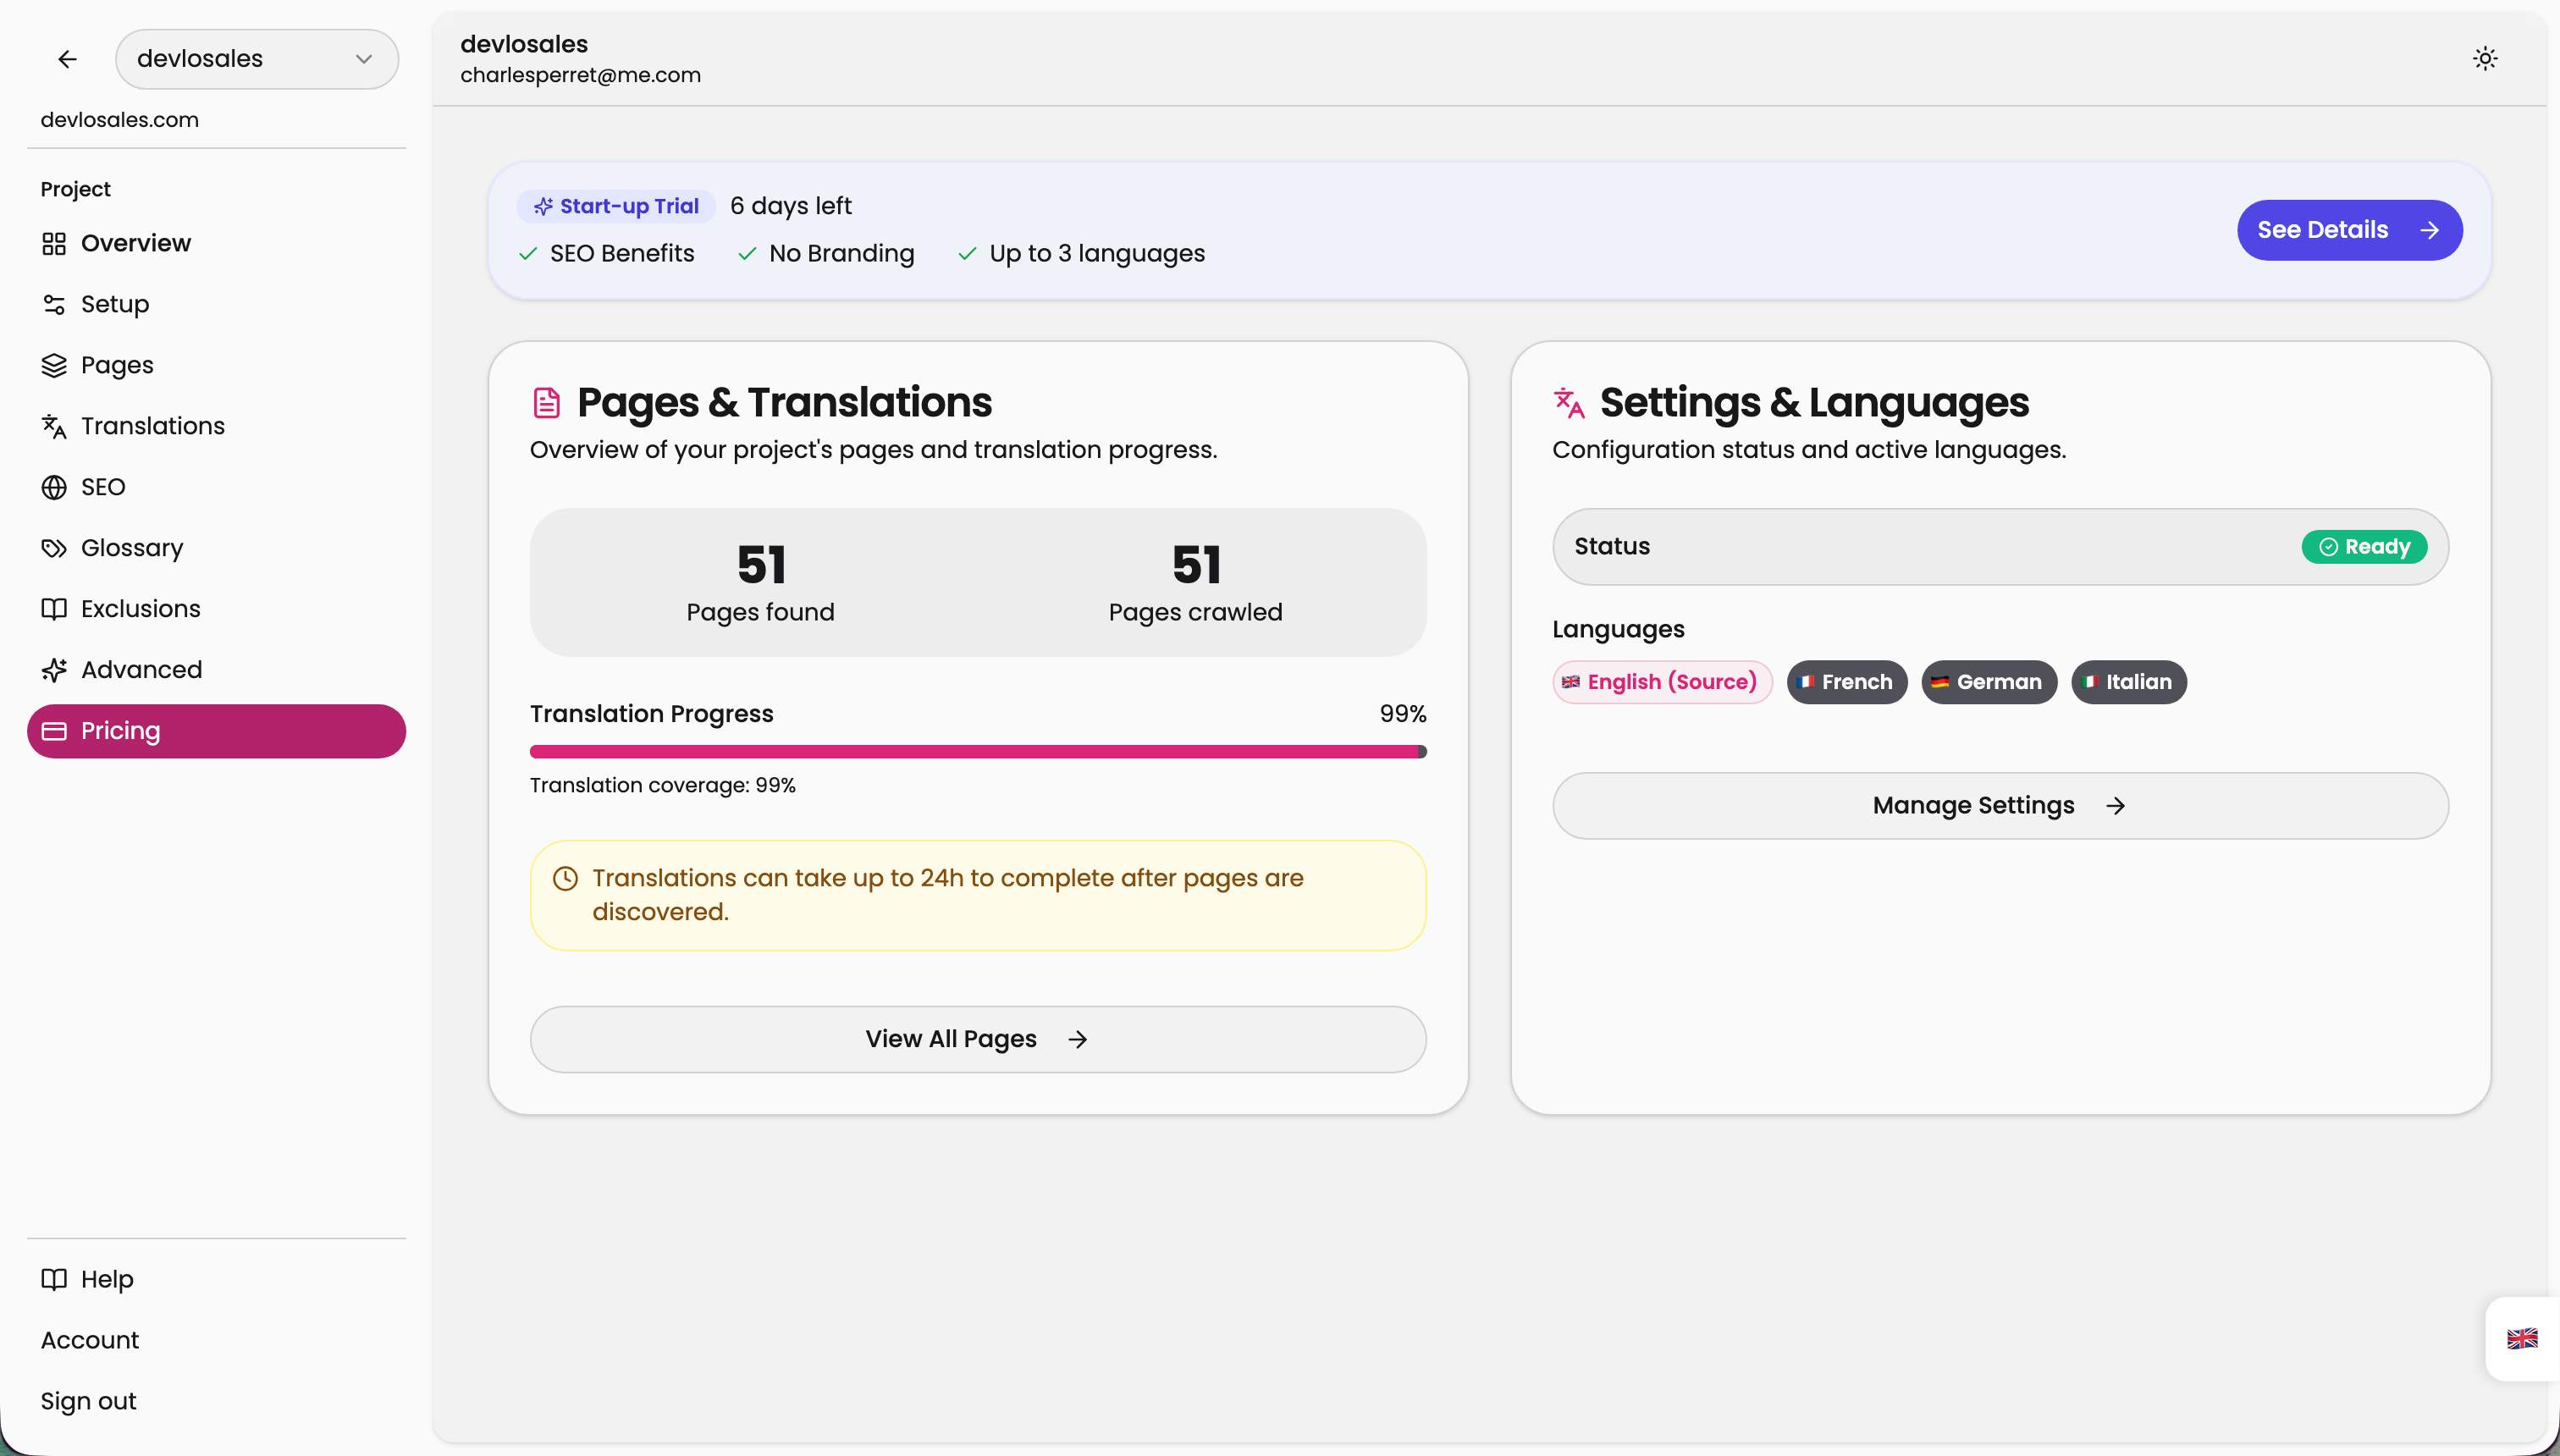Open the language flag selector at bottom right
This screenshot has height=1456, width=2560.
(x=2522, y=1338)
